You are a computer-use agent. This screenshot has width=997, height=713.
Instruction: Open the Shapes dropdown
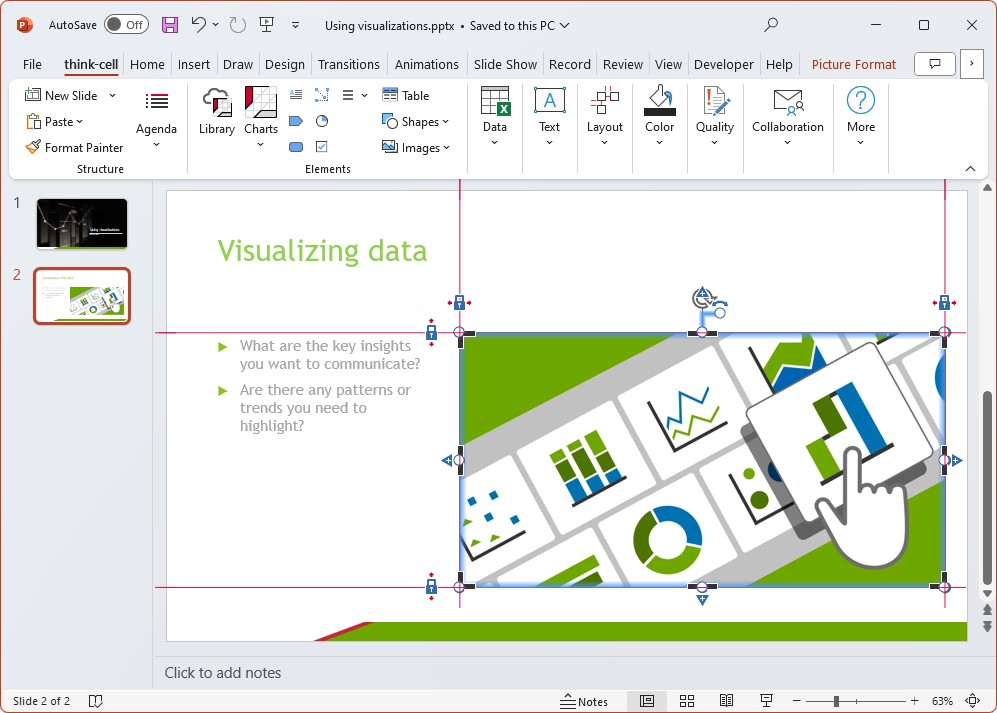pos(415,121)
